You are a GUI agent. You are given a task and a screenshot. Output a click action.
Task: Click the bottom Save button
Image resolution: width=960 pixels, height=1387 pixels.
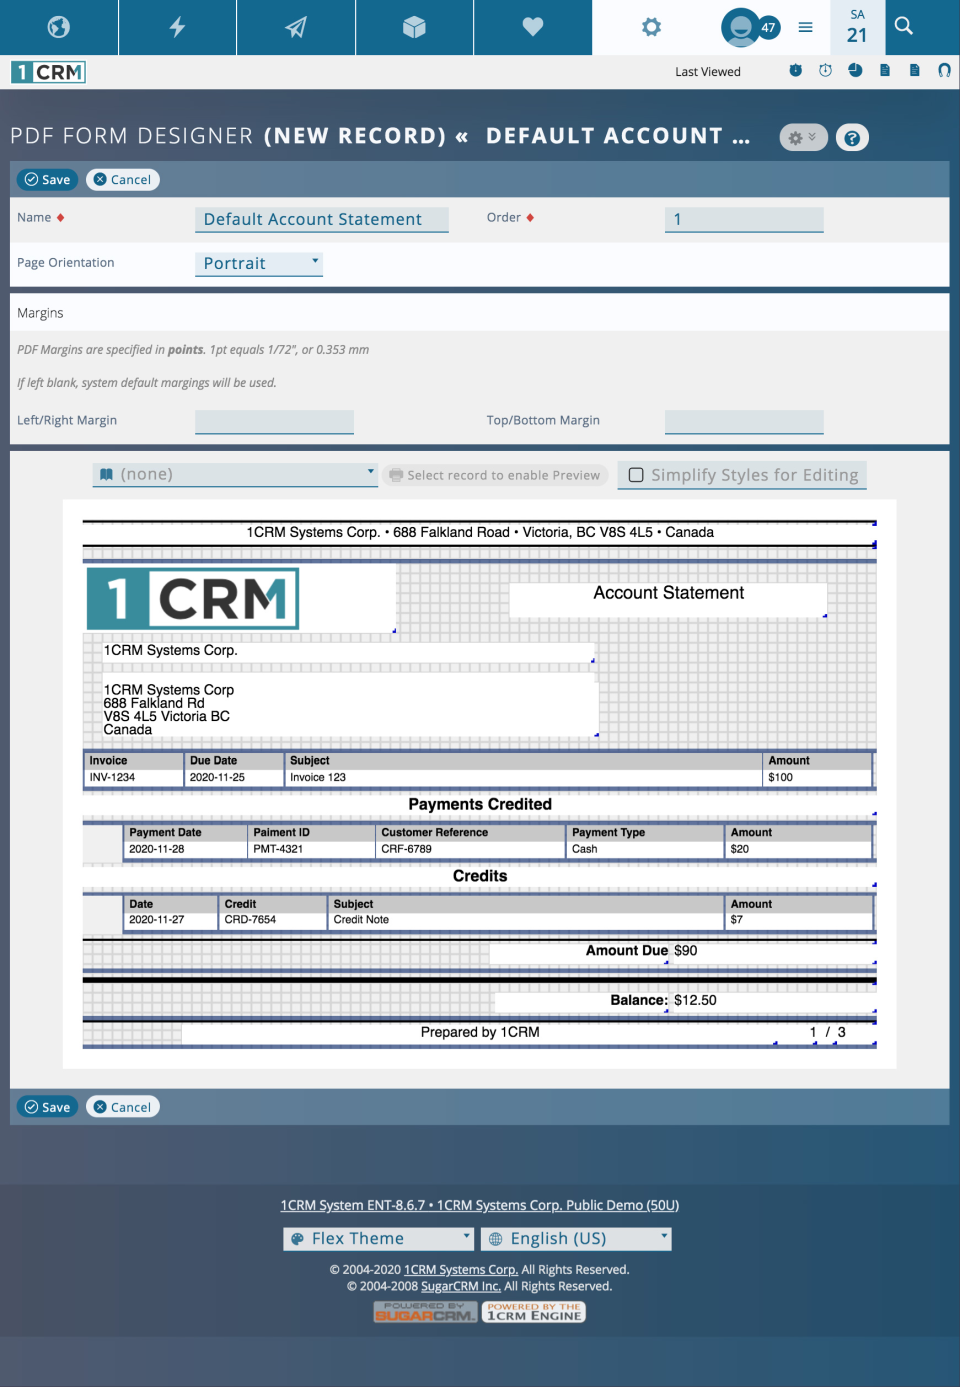[x=47, y=1108]
